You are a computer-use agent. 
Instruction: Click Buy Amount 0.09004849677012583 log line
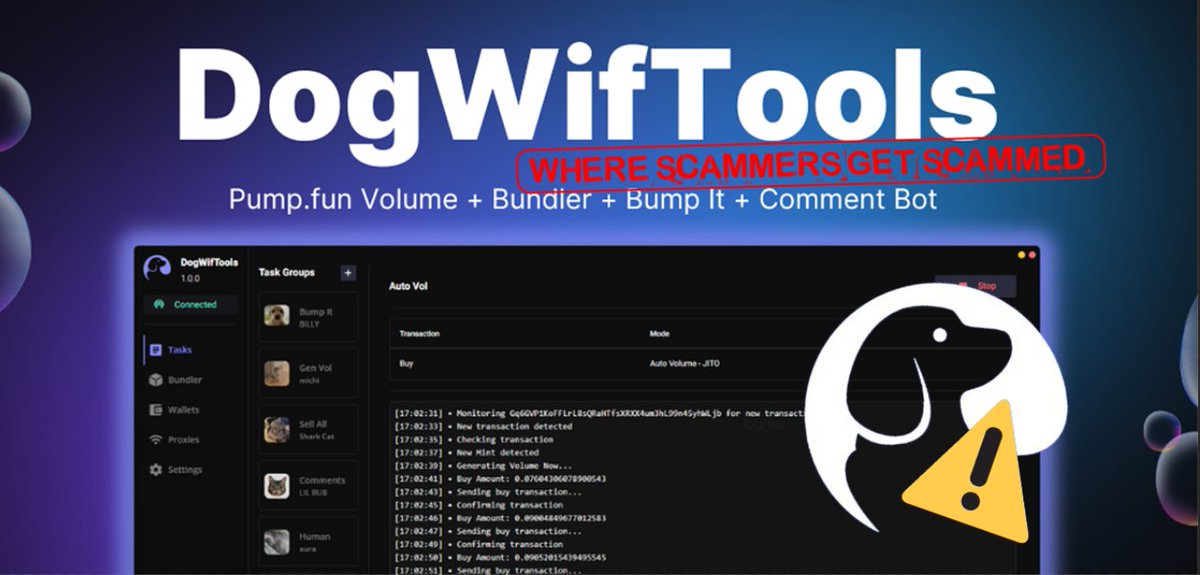click(x=501, y=517)
